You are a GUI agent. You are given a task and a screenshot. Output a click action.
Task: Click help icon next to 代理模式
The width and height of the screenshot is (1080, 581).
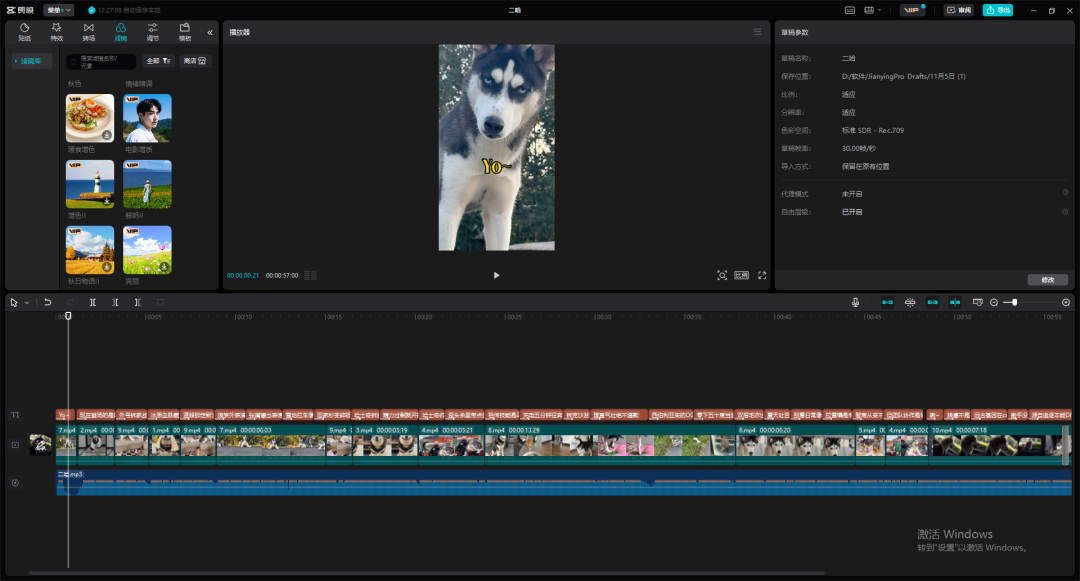(1065, 193)
